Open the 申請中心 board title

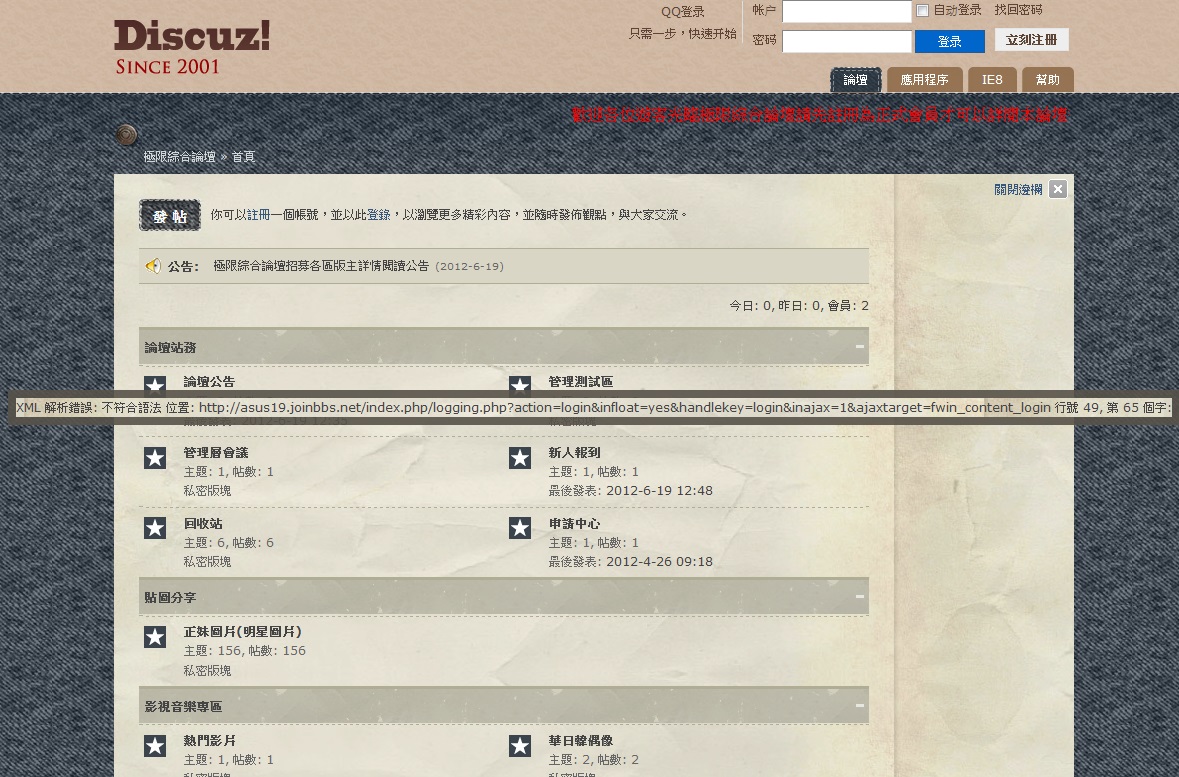coord(574,523)
